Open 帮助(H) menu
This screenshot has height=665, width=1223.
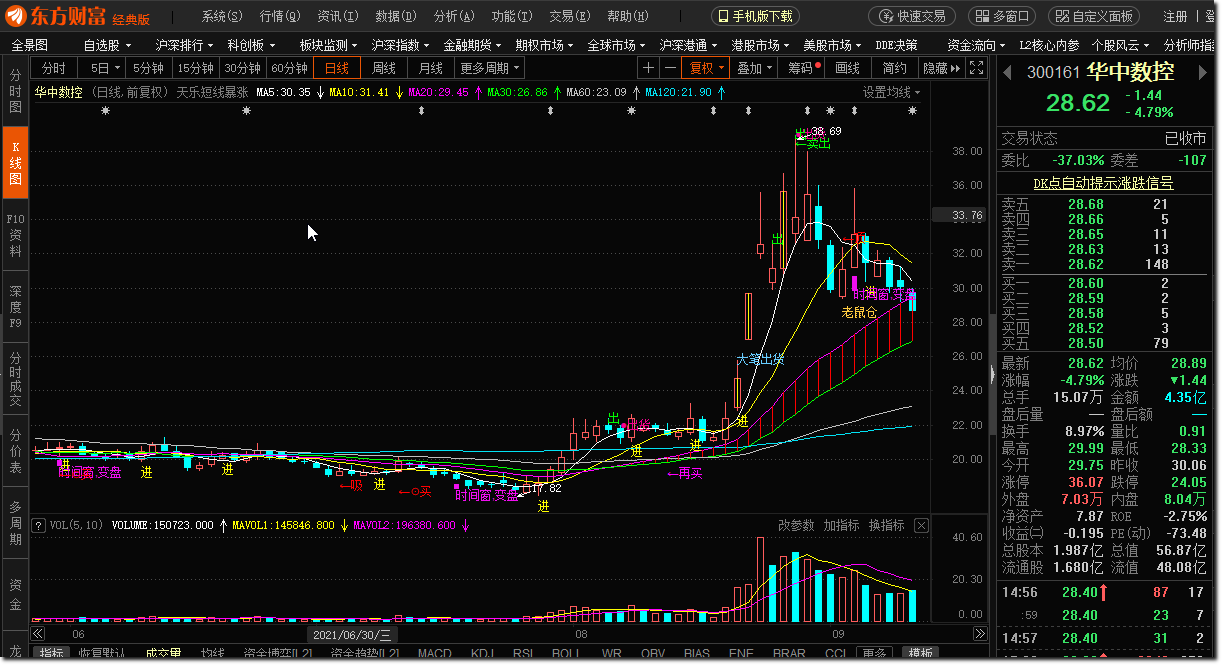628,16
